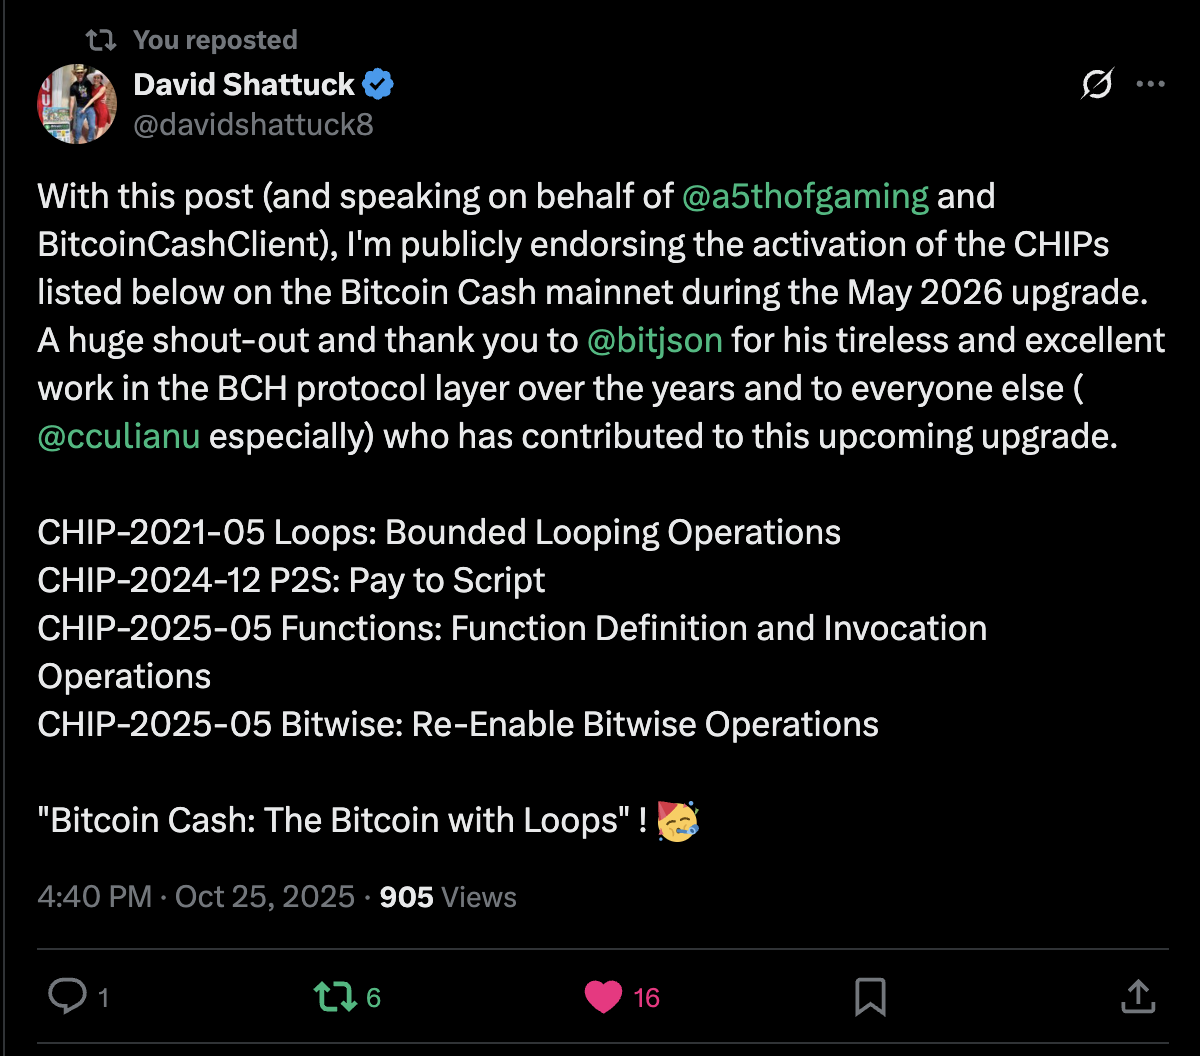This screenshot has height=1056, width=1200.
Task: Unlike the post with heart icon
Action: coord(603,996)
